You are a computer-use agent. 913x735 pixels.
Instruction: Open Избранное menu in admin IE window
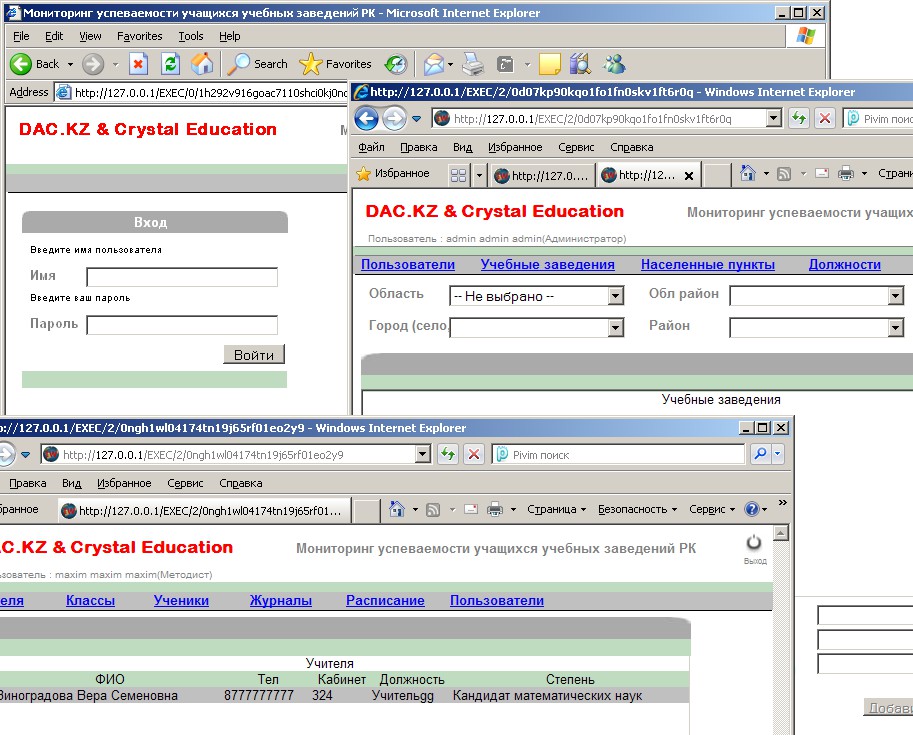[515, 147]
